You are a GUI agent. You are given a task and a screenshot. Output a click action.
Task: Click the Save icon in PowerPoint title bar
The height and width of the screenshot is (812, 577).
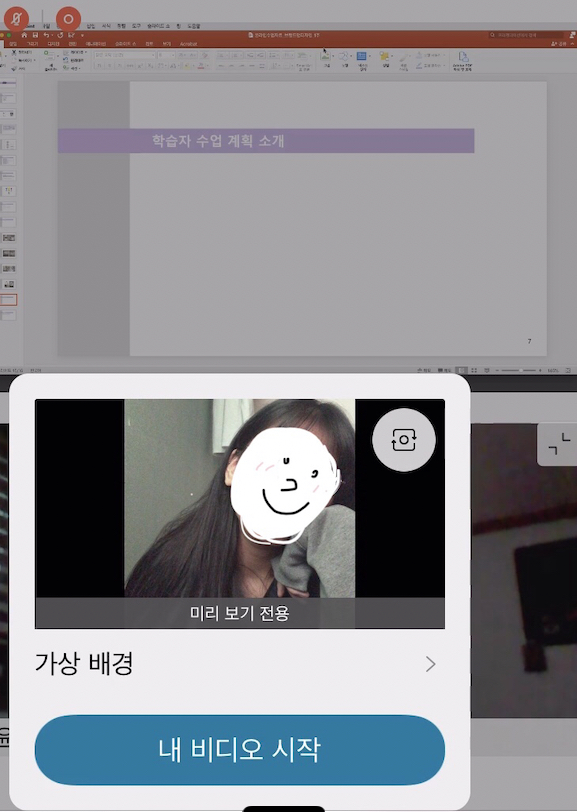click(x=35, y=35)
